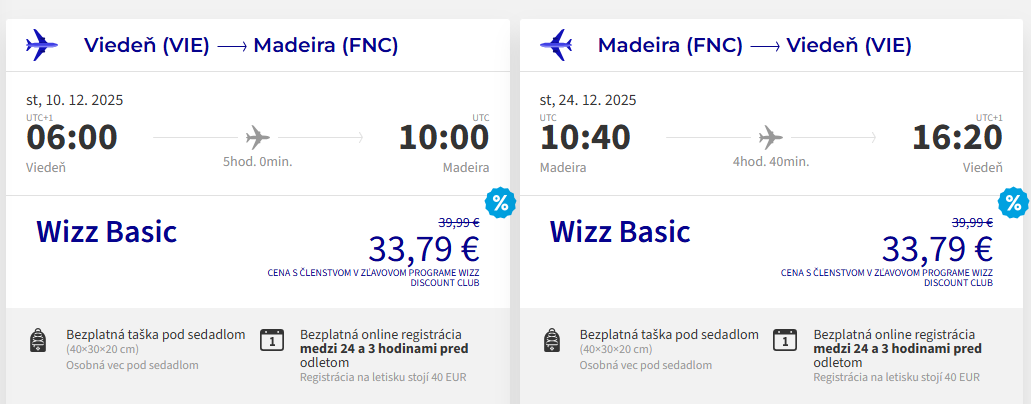Click the gray plane icon on the outbound flight
Screen dimensions: 1031x404
[257, 135]
